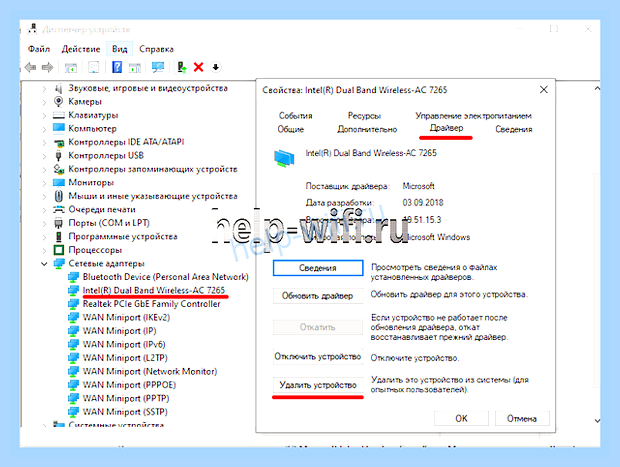Screen dimensions: 620x467
Task: Click the WAN Miniport (SSTP) adapter icon
Action: click(73, 412)
